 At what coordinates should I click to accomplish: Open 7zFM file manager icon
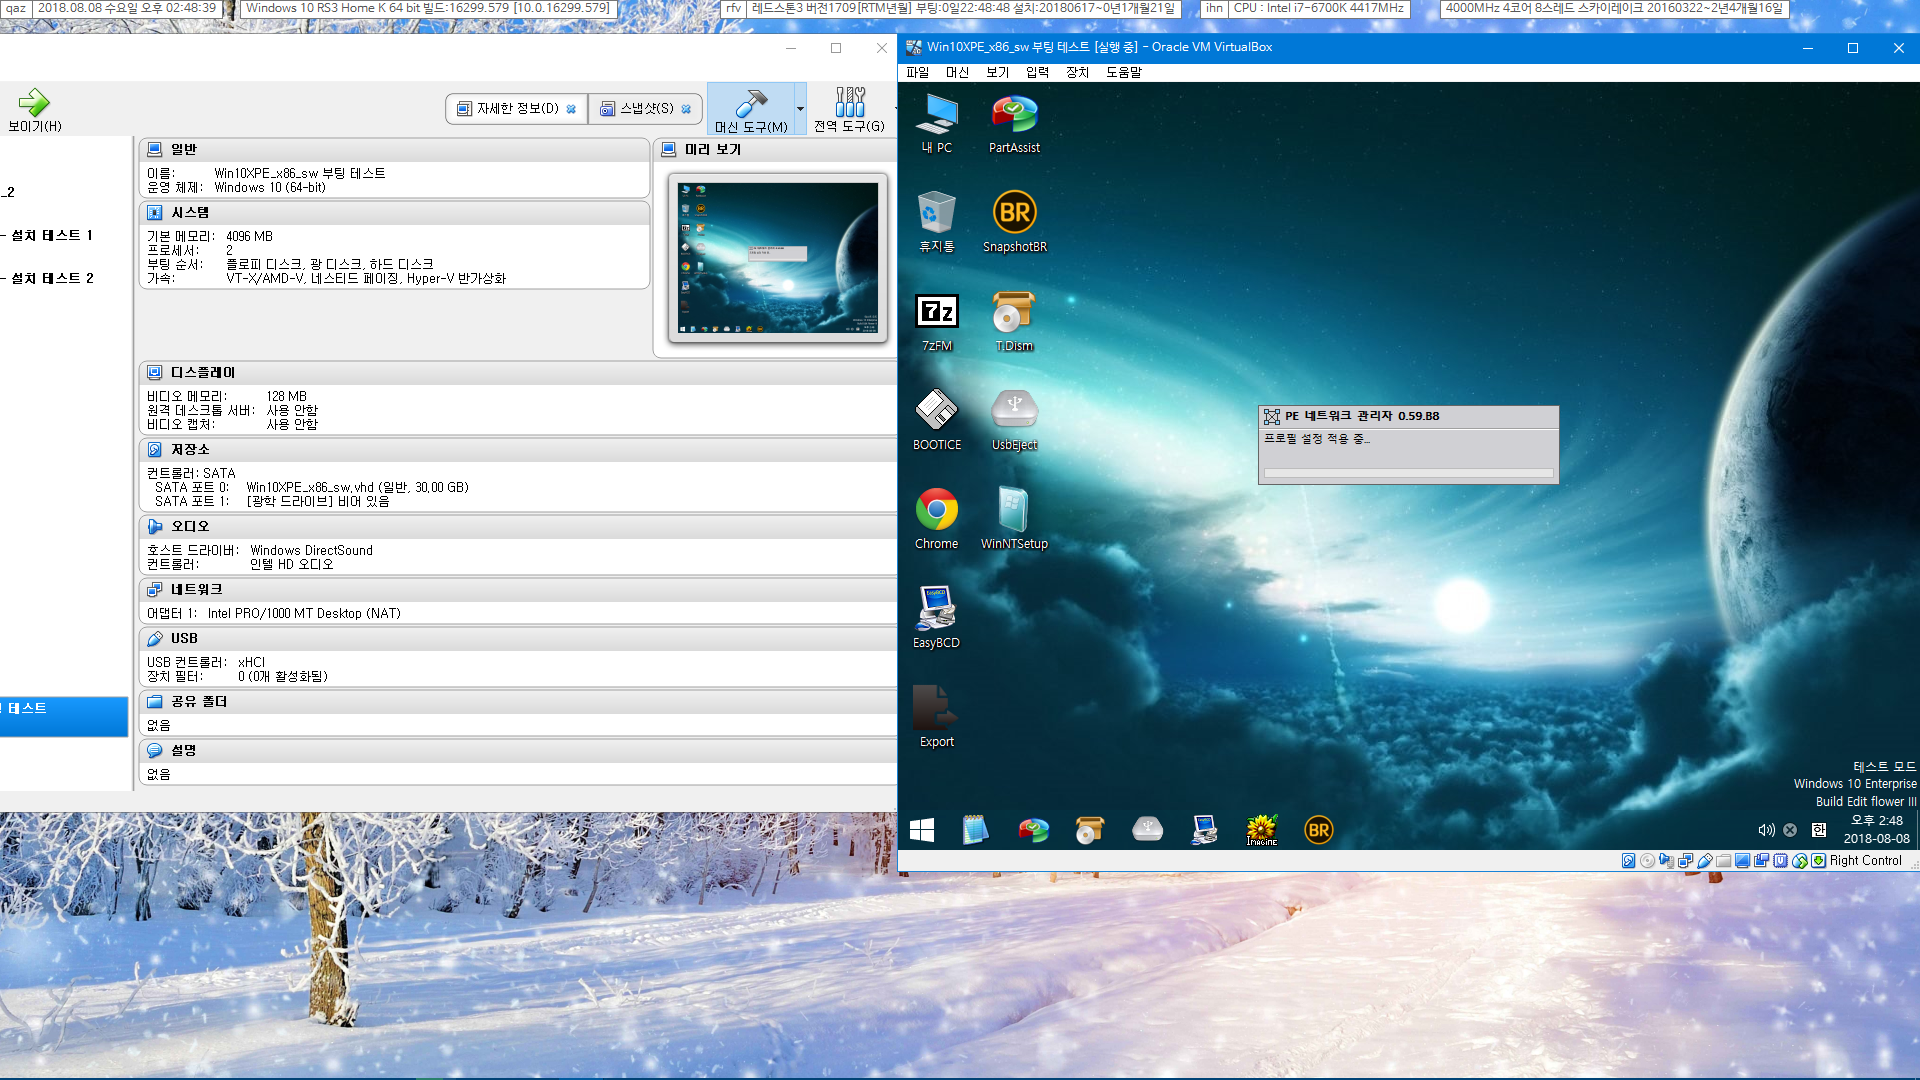click(937, 321)
